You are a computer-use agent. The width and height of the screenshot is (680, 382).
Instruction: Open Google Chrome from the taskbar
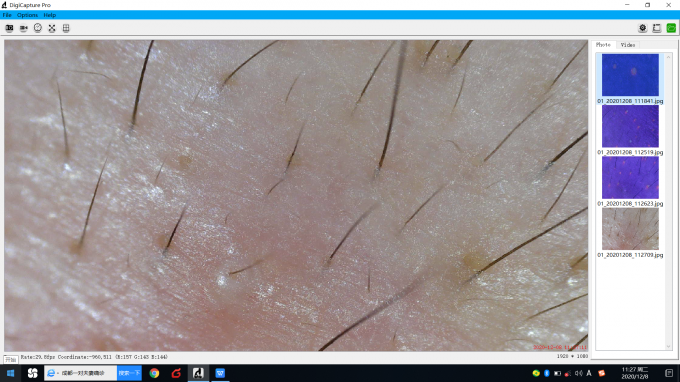[154, 373]
